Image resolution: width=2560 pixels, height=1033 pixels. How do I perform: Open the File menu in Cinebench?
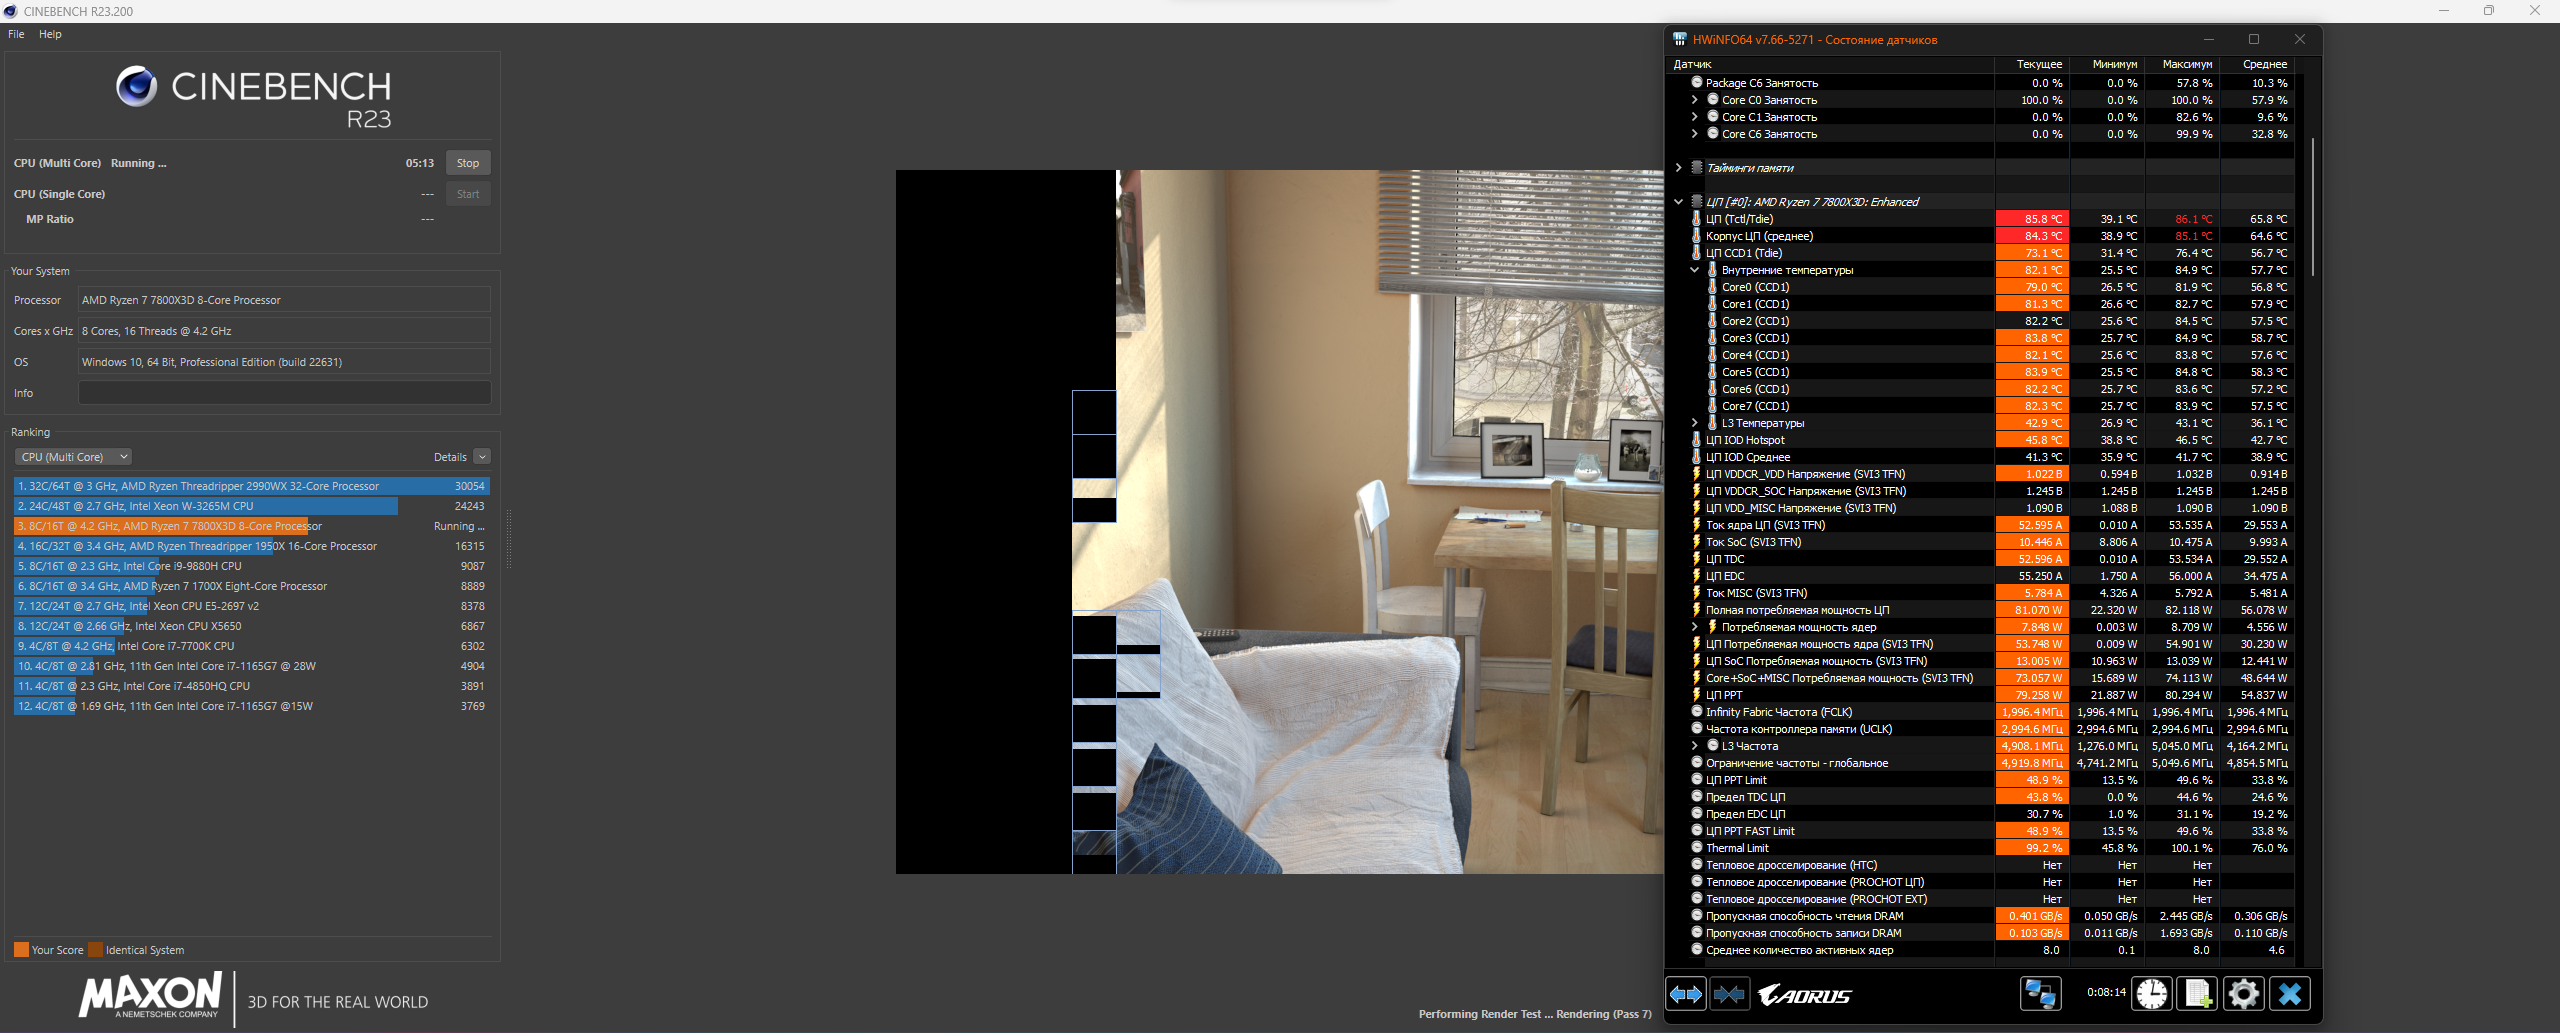[16, 34]
